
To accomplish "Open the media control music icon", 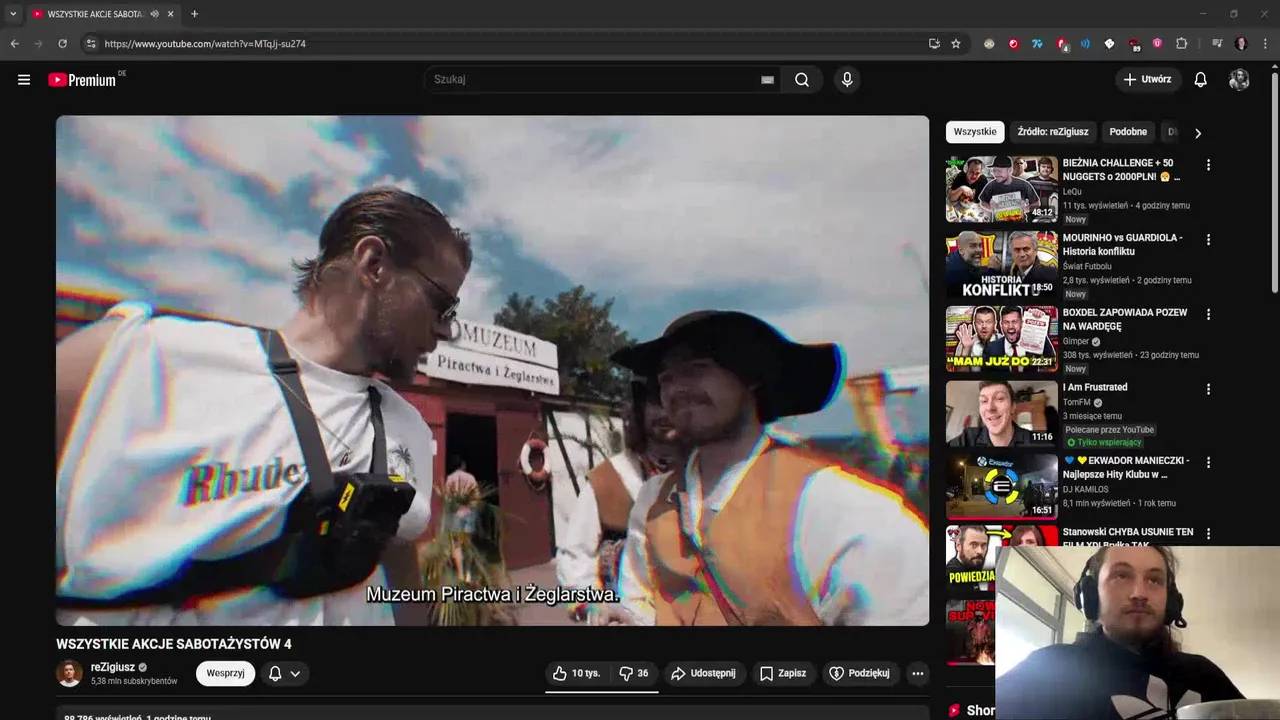I will [x=1217, y=44].
